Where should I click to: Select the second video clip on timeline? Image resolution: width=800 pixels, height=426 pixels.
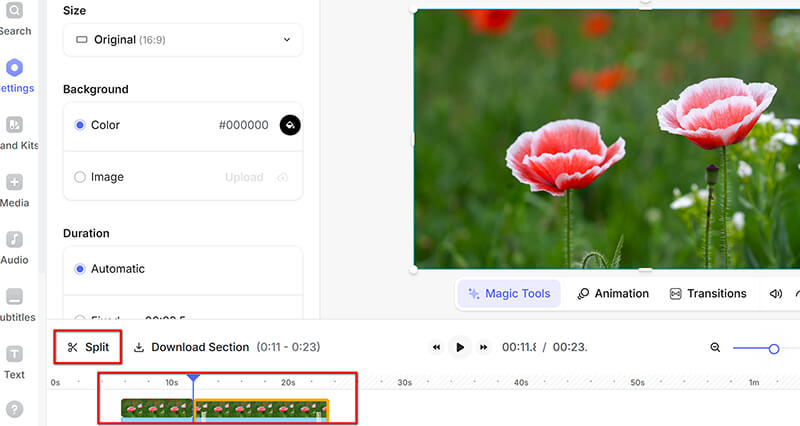click(261, 409)
